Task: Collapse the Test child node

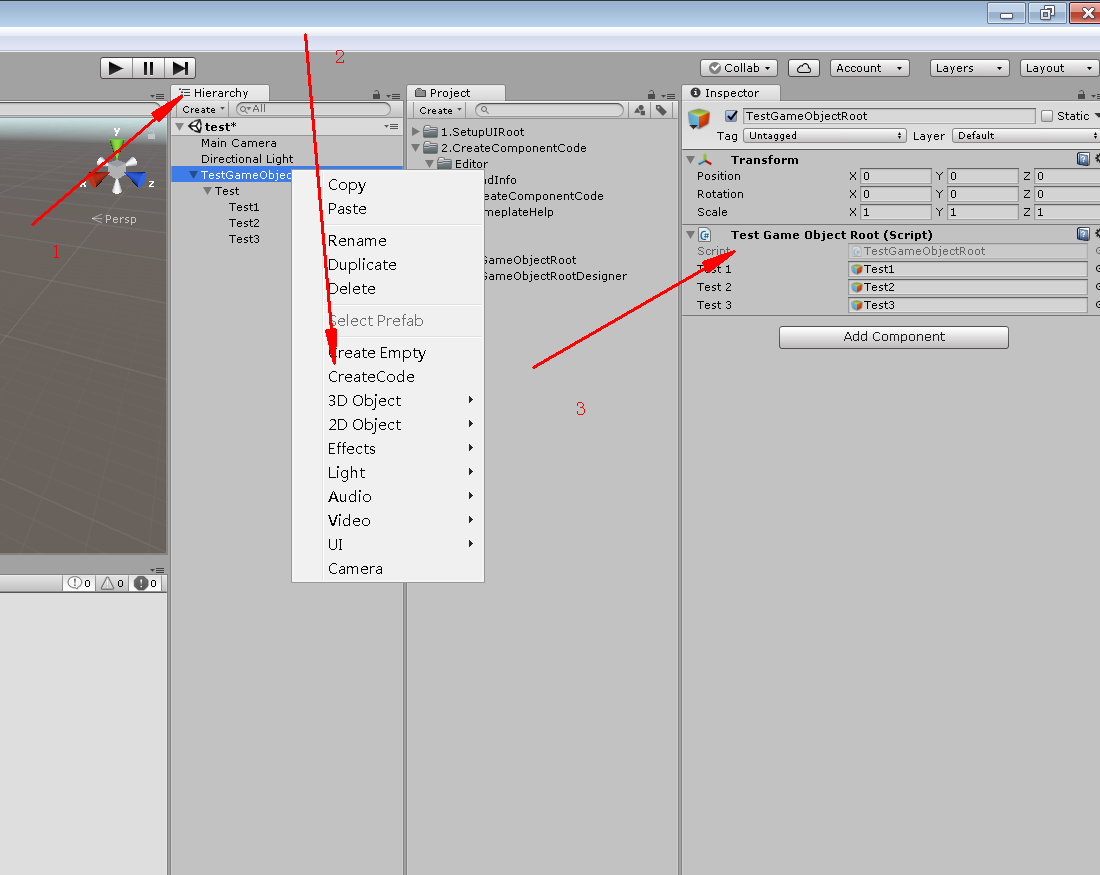Action: pos(207,191)
